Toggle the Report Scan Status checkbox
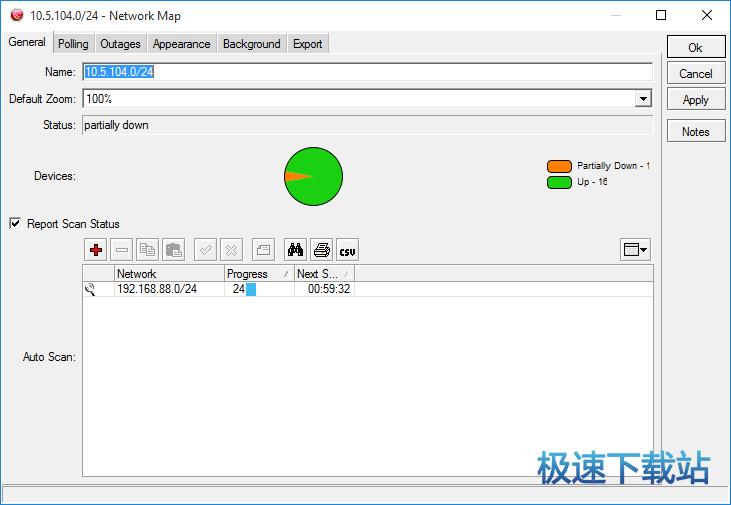731x505 pixels. [16, 224]
